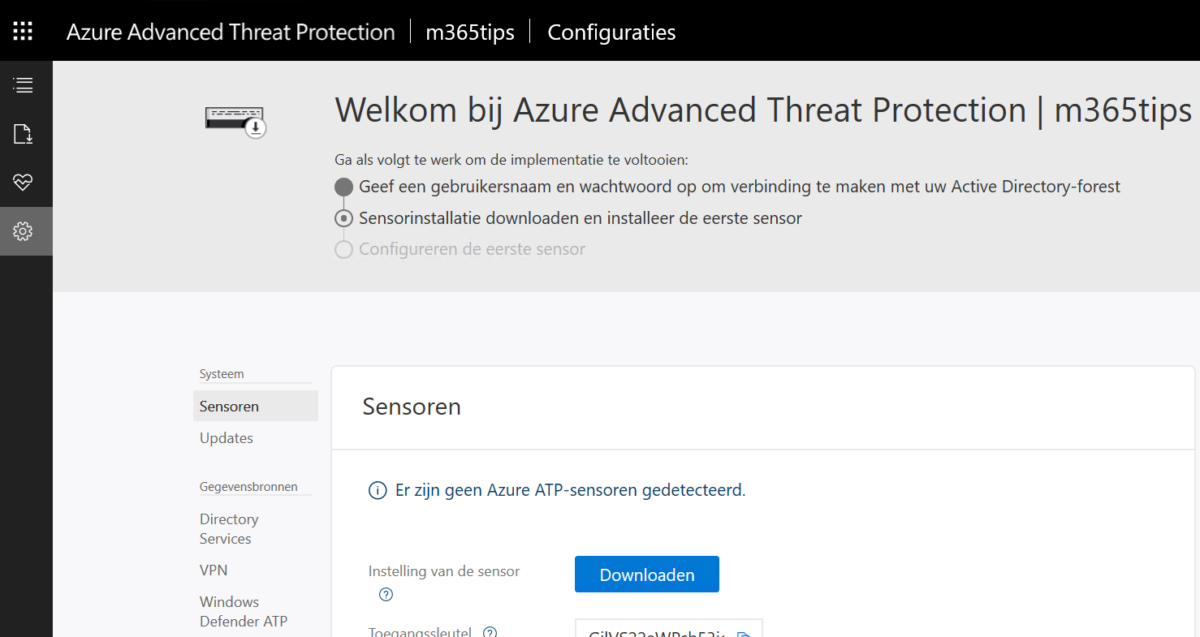Screen dimensions: 1200x637
Task: Click the Downloaden button
Action: click(646, 574)
